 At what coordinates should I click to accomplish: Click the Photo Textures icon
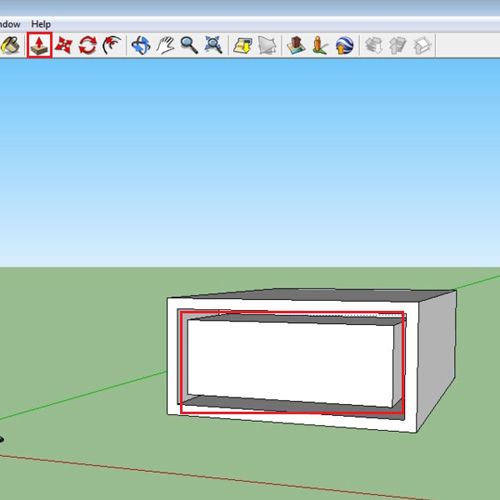click(x=320, y=45)
